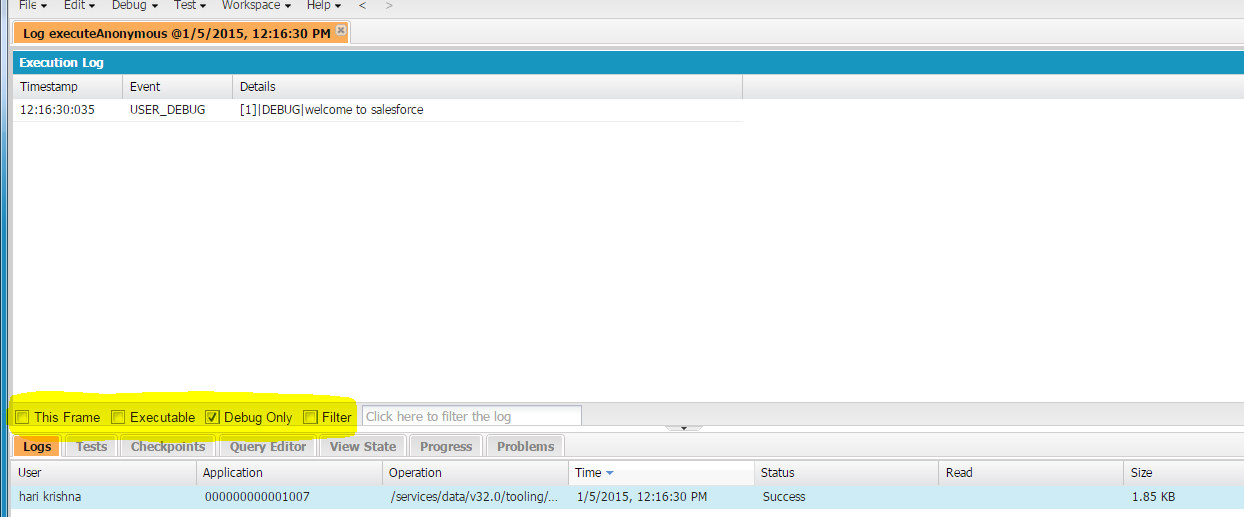Open the File menu dropdown
Image resolution: width=1244 pixels, height=517 pixels.
tap(33, 5)
